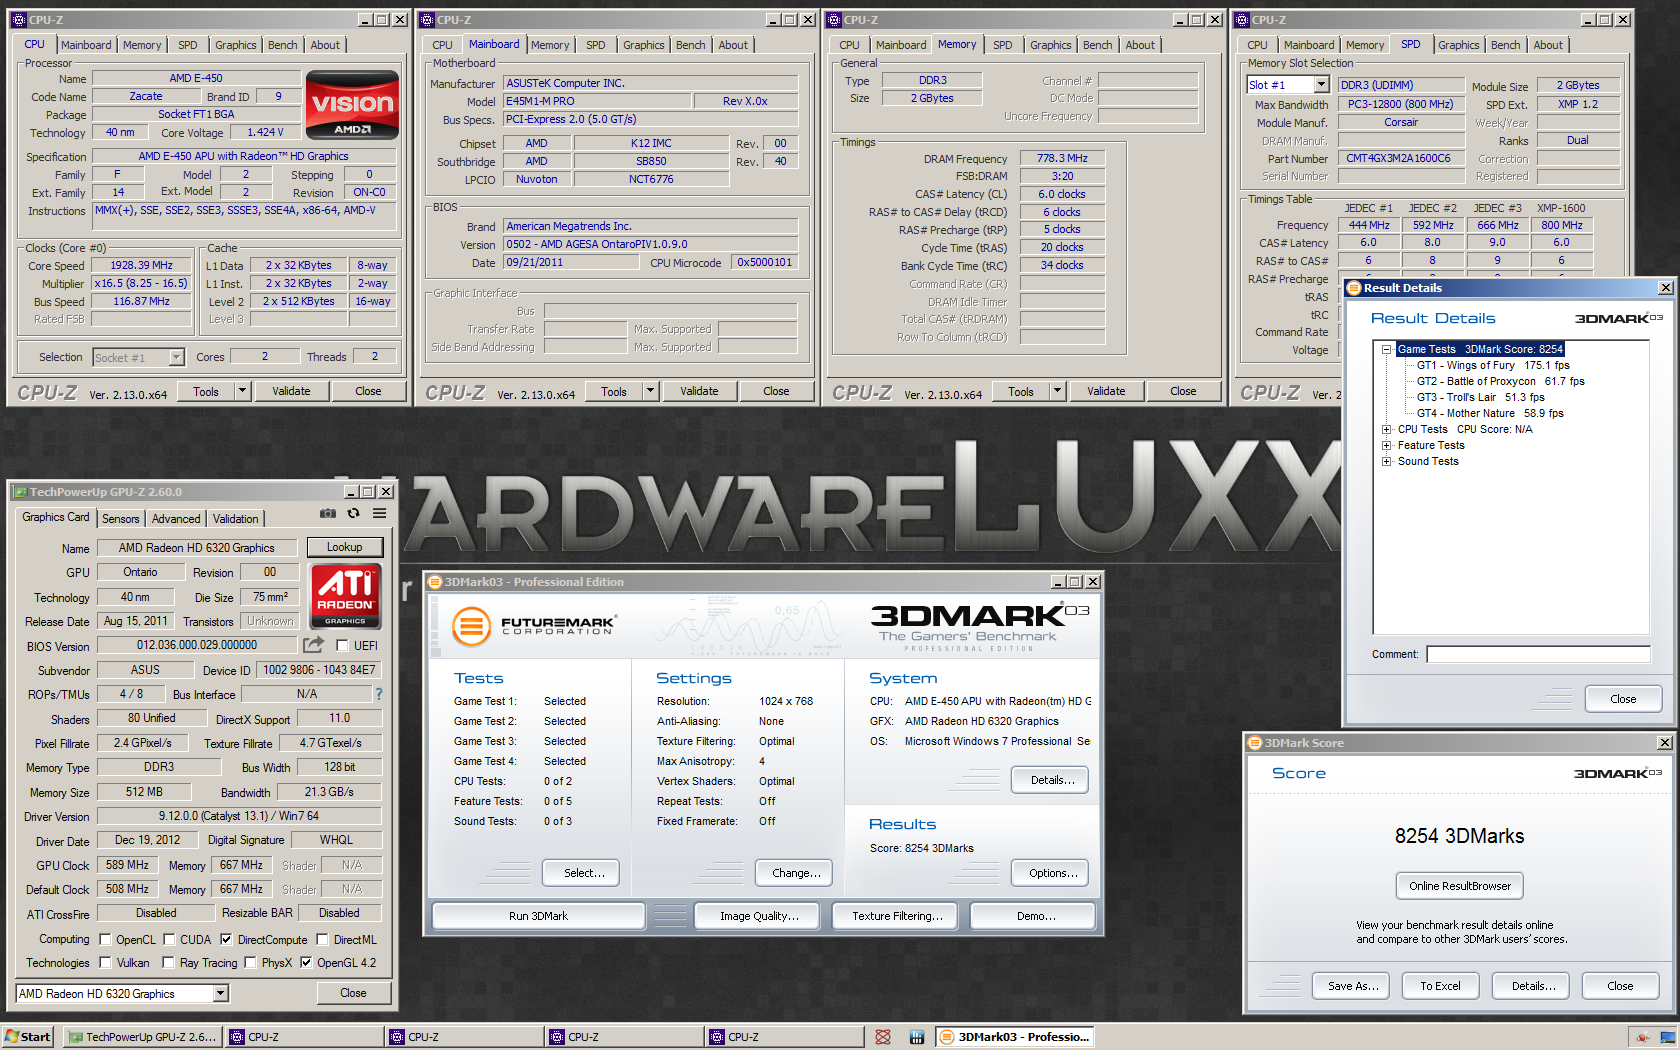Click the Image Quality button
This screenshot has width=1680, height=1050.
point(759,916)
